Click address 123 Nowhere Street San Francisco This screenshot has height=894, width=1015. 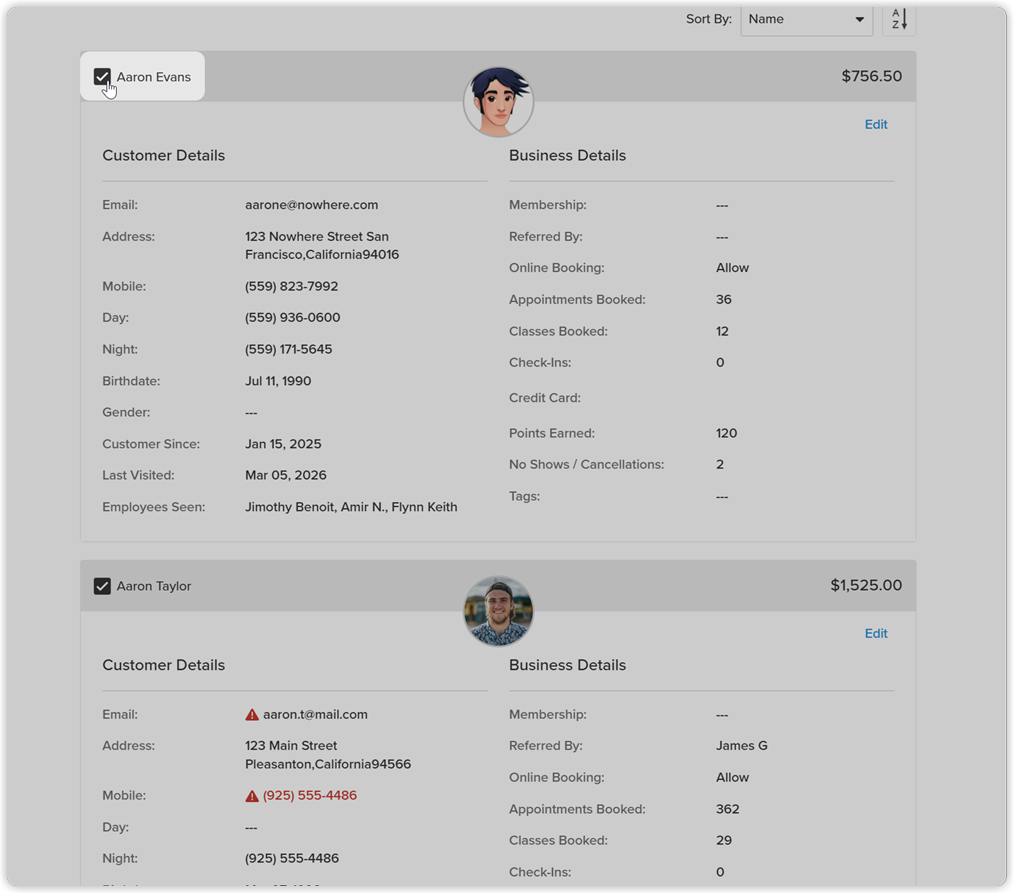[x=322, y=246]
